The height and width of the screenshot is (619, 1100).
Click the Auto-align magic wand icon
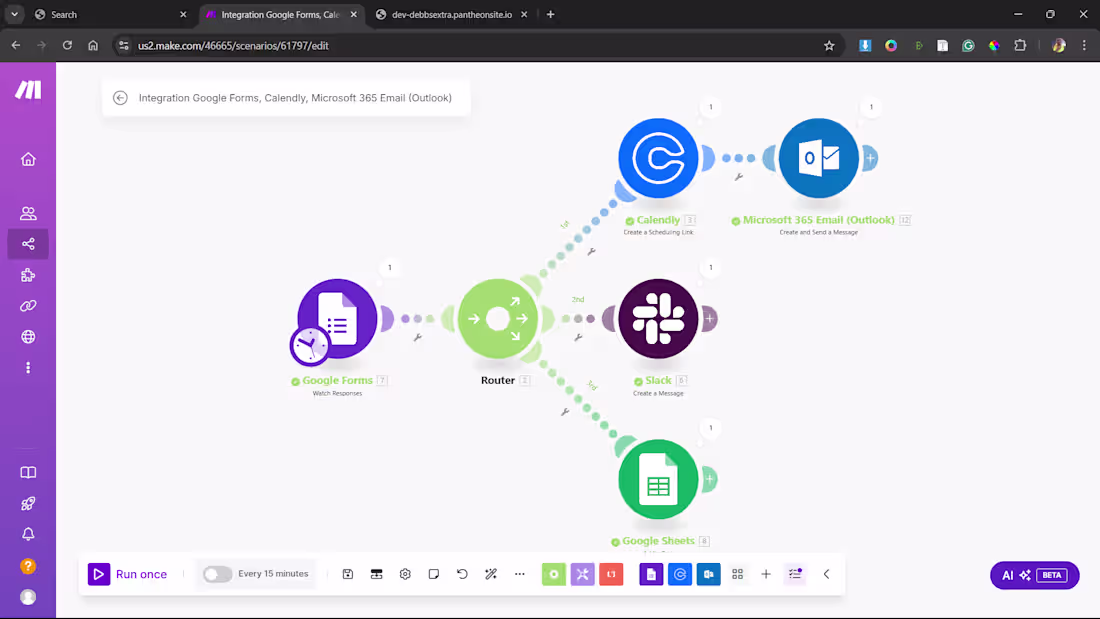(x=491, y=574)
